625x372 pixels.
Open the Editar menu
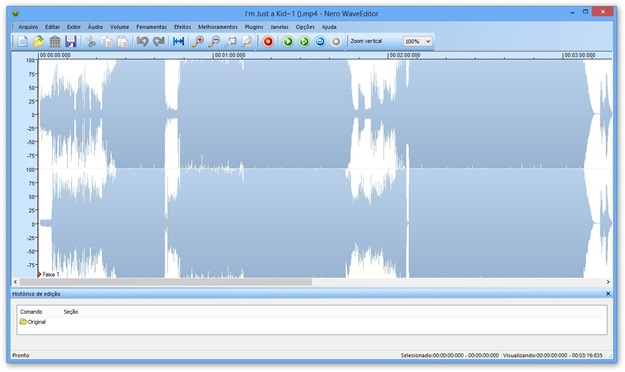(52, 27)
